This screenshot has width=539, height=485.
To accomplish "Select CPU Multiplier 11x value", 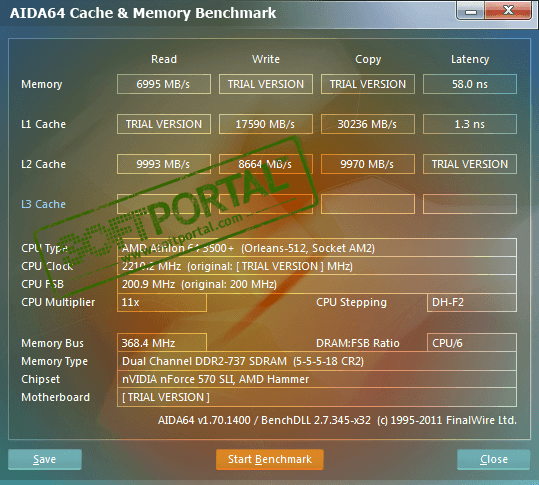I will (162, 302).
